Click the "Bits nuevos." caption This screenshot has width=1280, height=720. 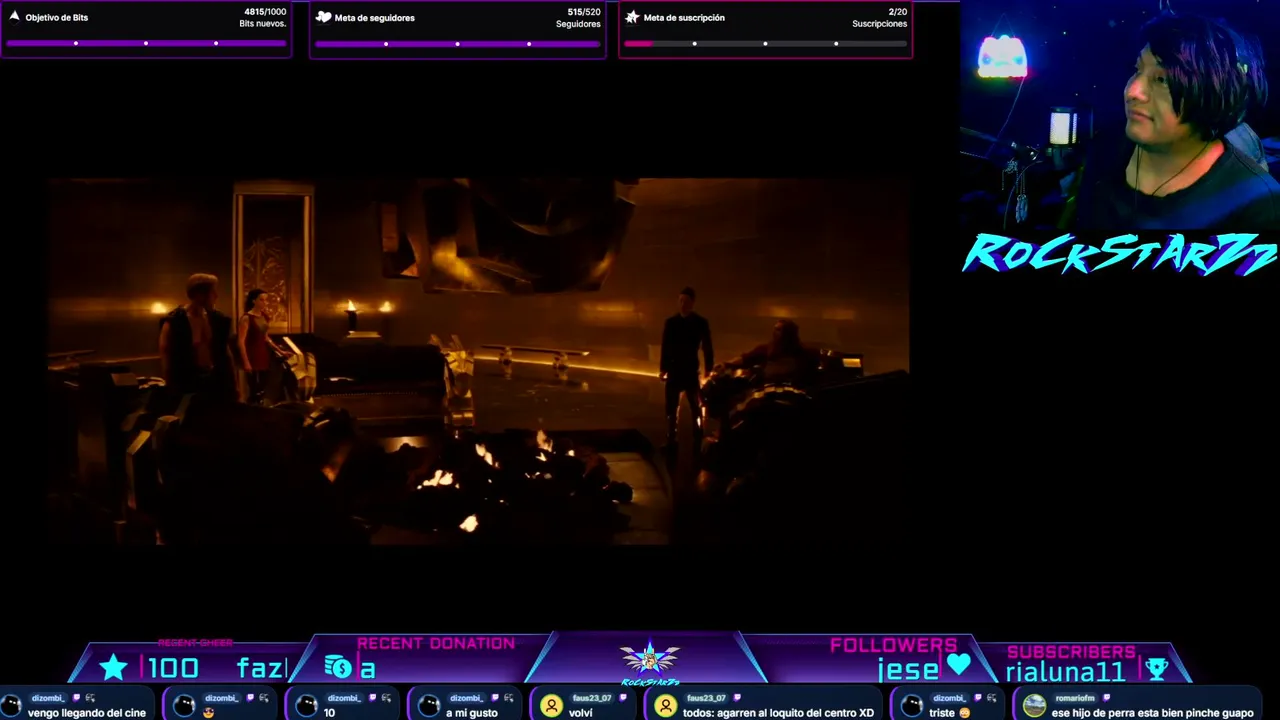[x=263, y=24]
